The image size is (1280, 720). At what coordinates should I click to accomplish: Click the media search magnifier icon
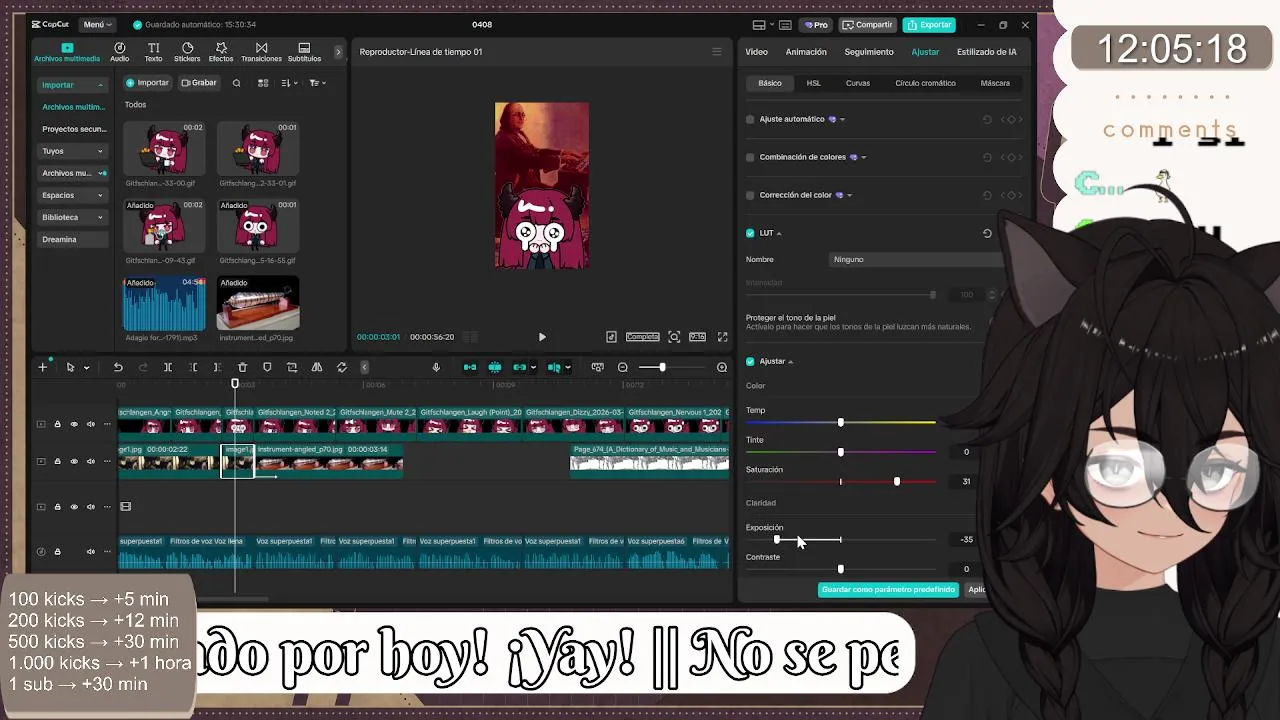[236, 83]
